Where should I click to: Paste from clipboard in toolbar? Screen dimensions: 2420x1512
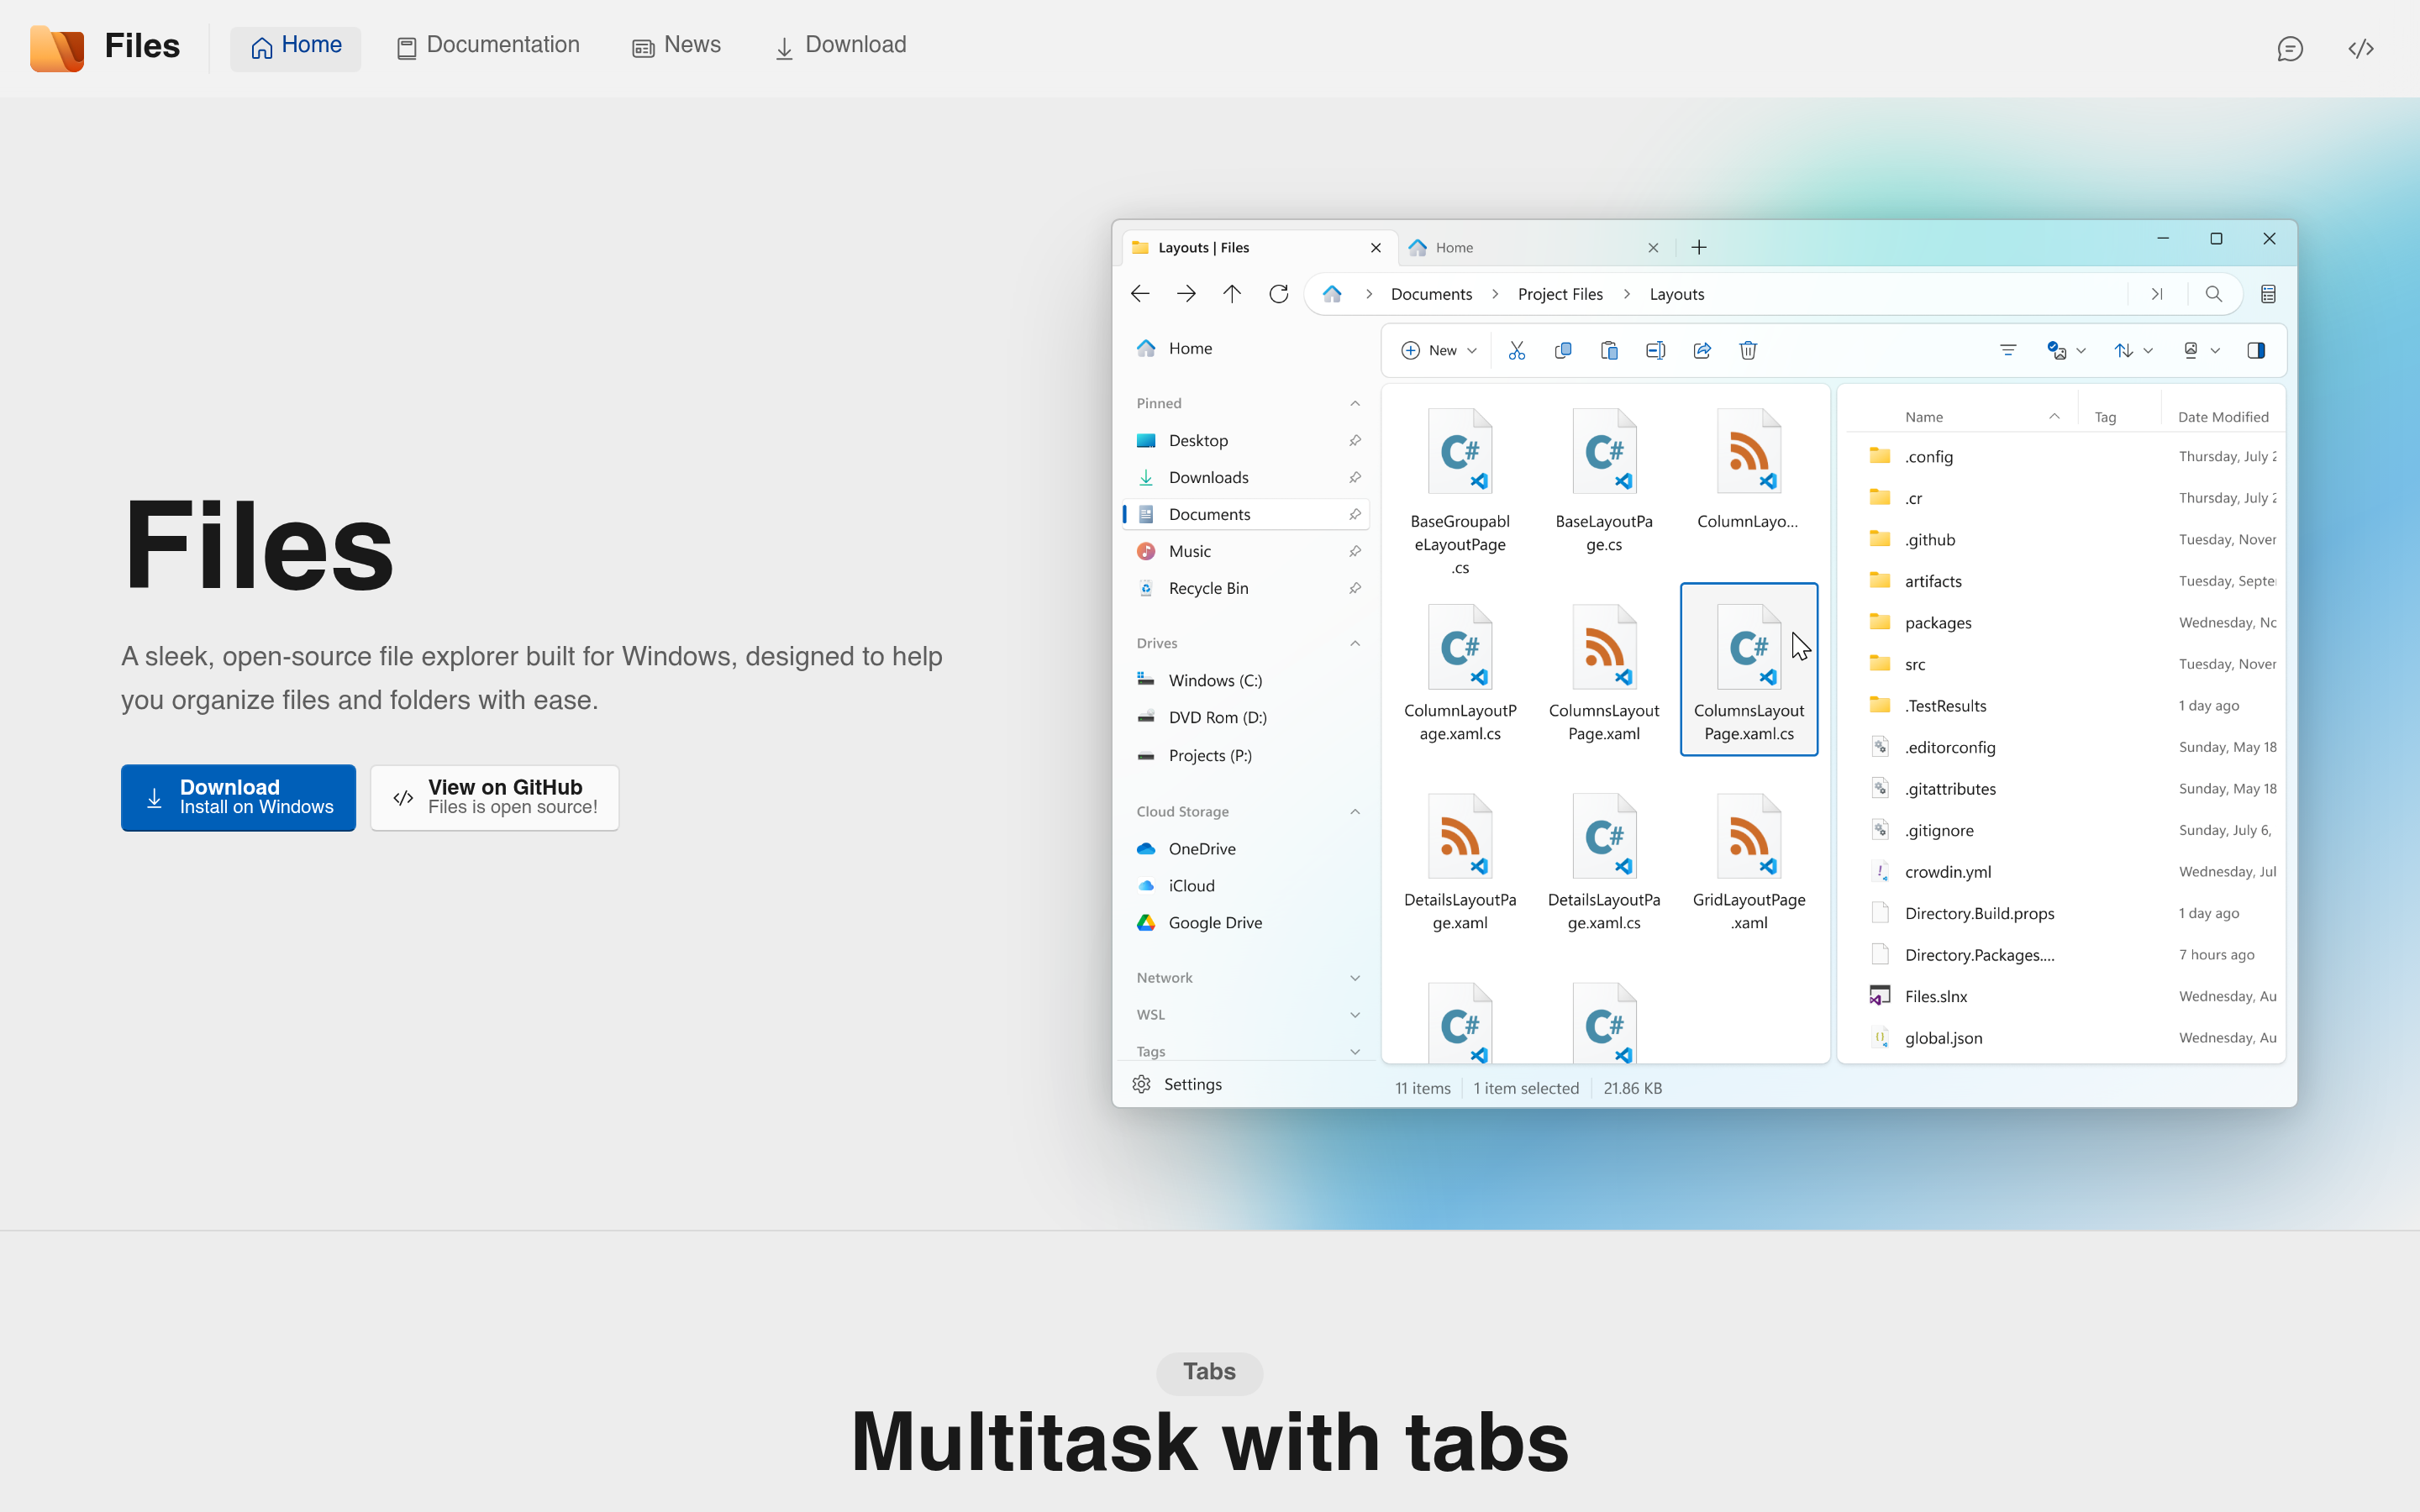coord(1609,350)
